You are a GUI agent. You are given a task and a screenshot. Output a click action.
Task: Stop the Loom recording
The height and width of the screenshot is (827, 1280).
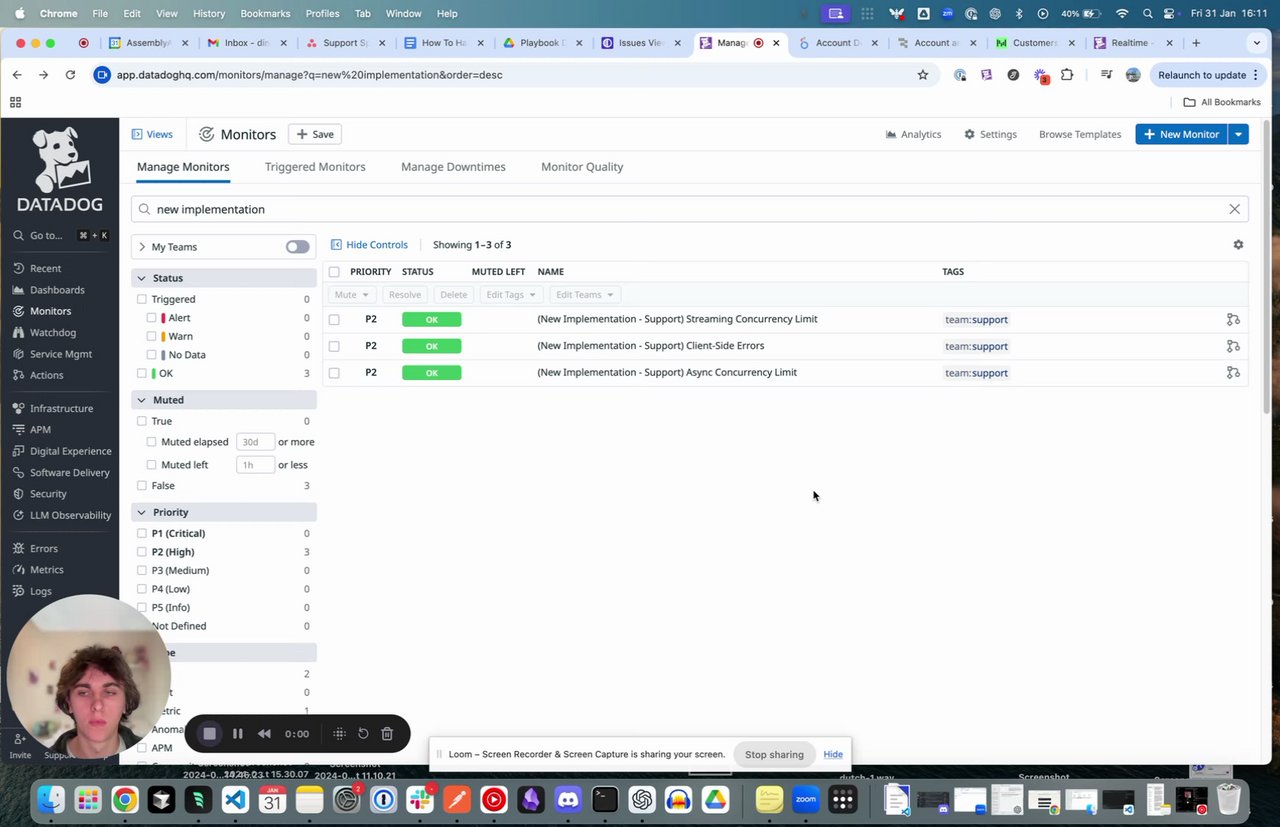point(209,733)
